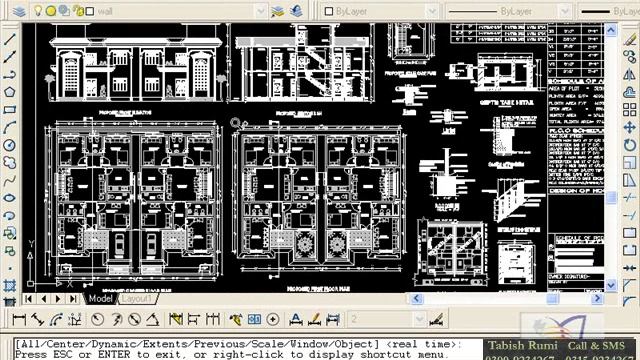Select the Move tool
Screen dimensions: 640x360
[x=629, y=127]
